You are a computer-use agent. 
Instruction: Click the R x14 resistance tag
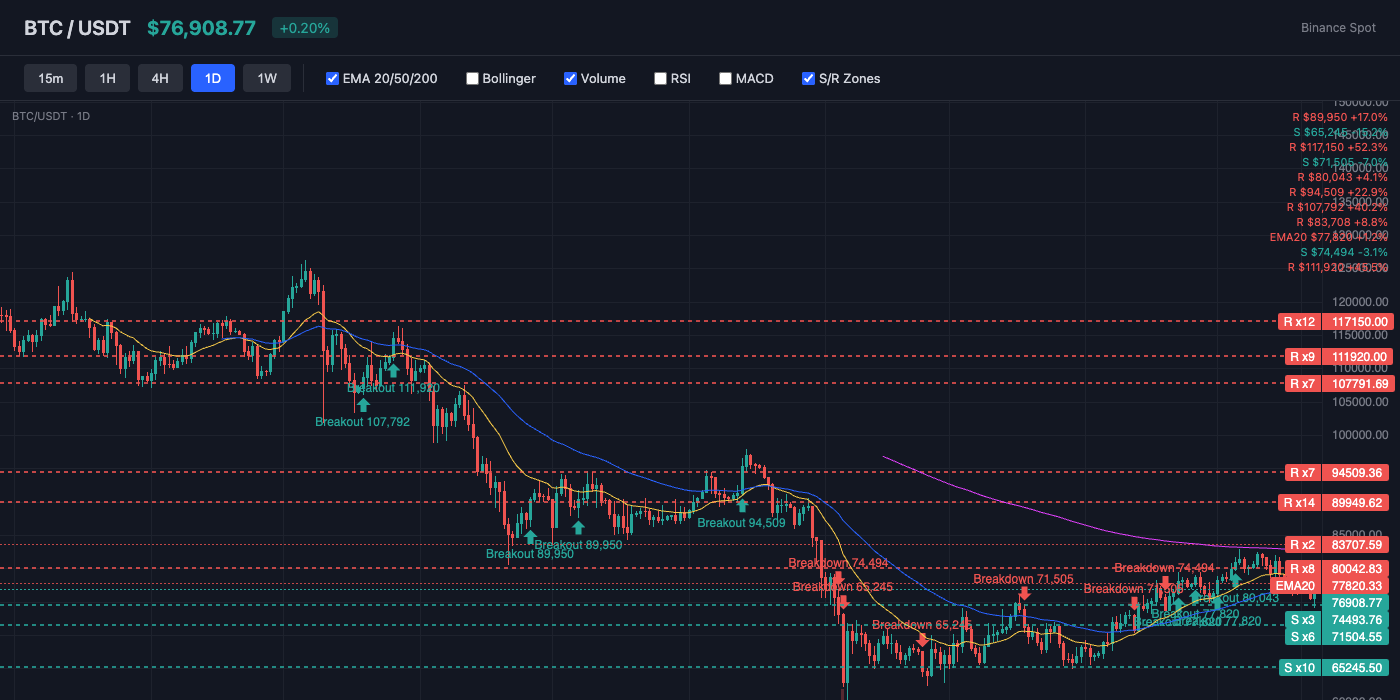point(1299,502)
